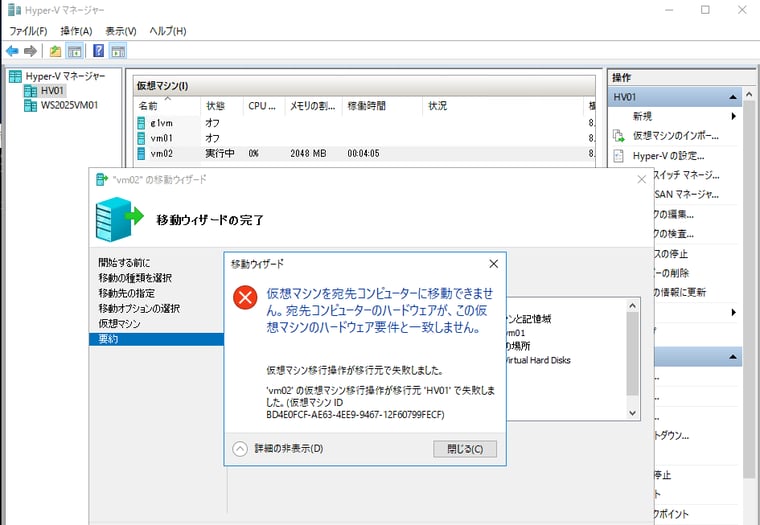
Task: Click the シャットダウン action in lower pane
Action: 671,436
